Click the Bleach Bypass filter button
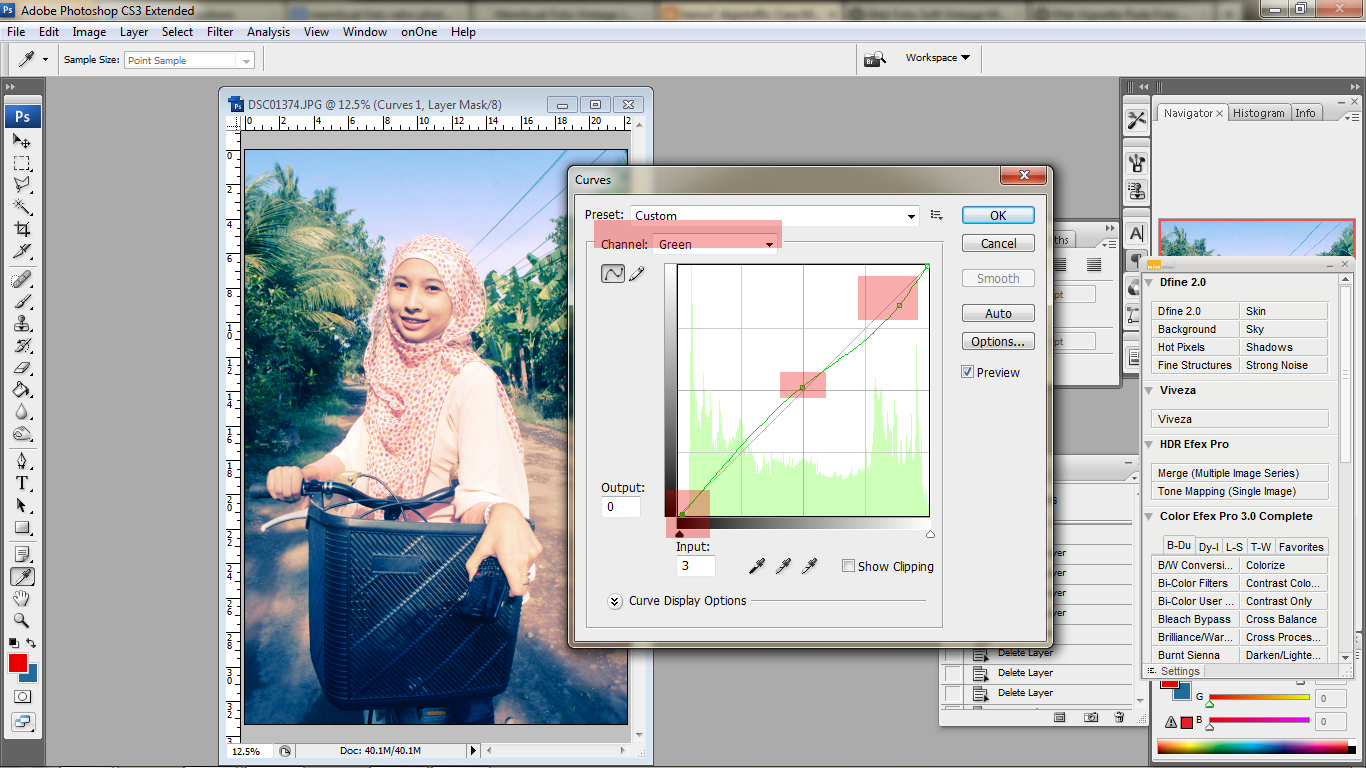The image size is (1366, 768). click(x=1195, y=619)
